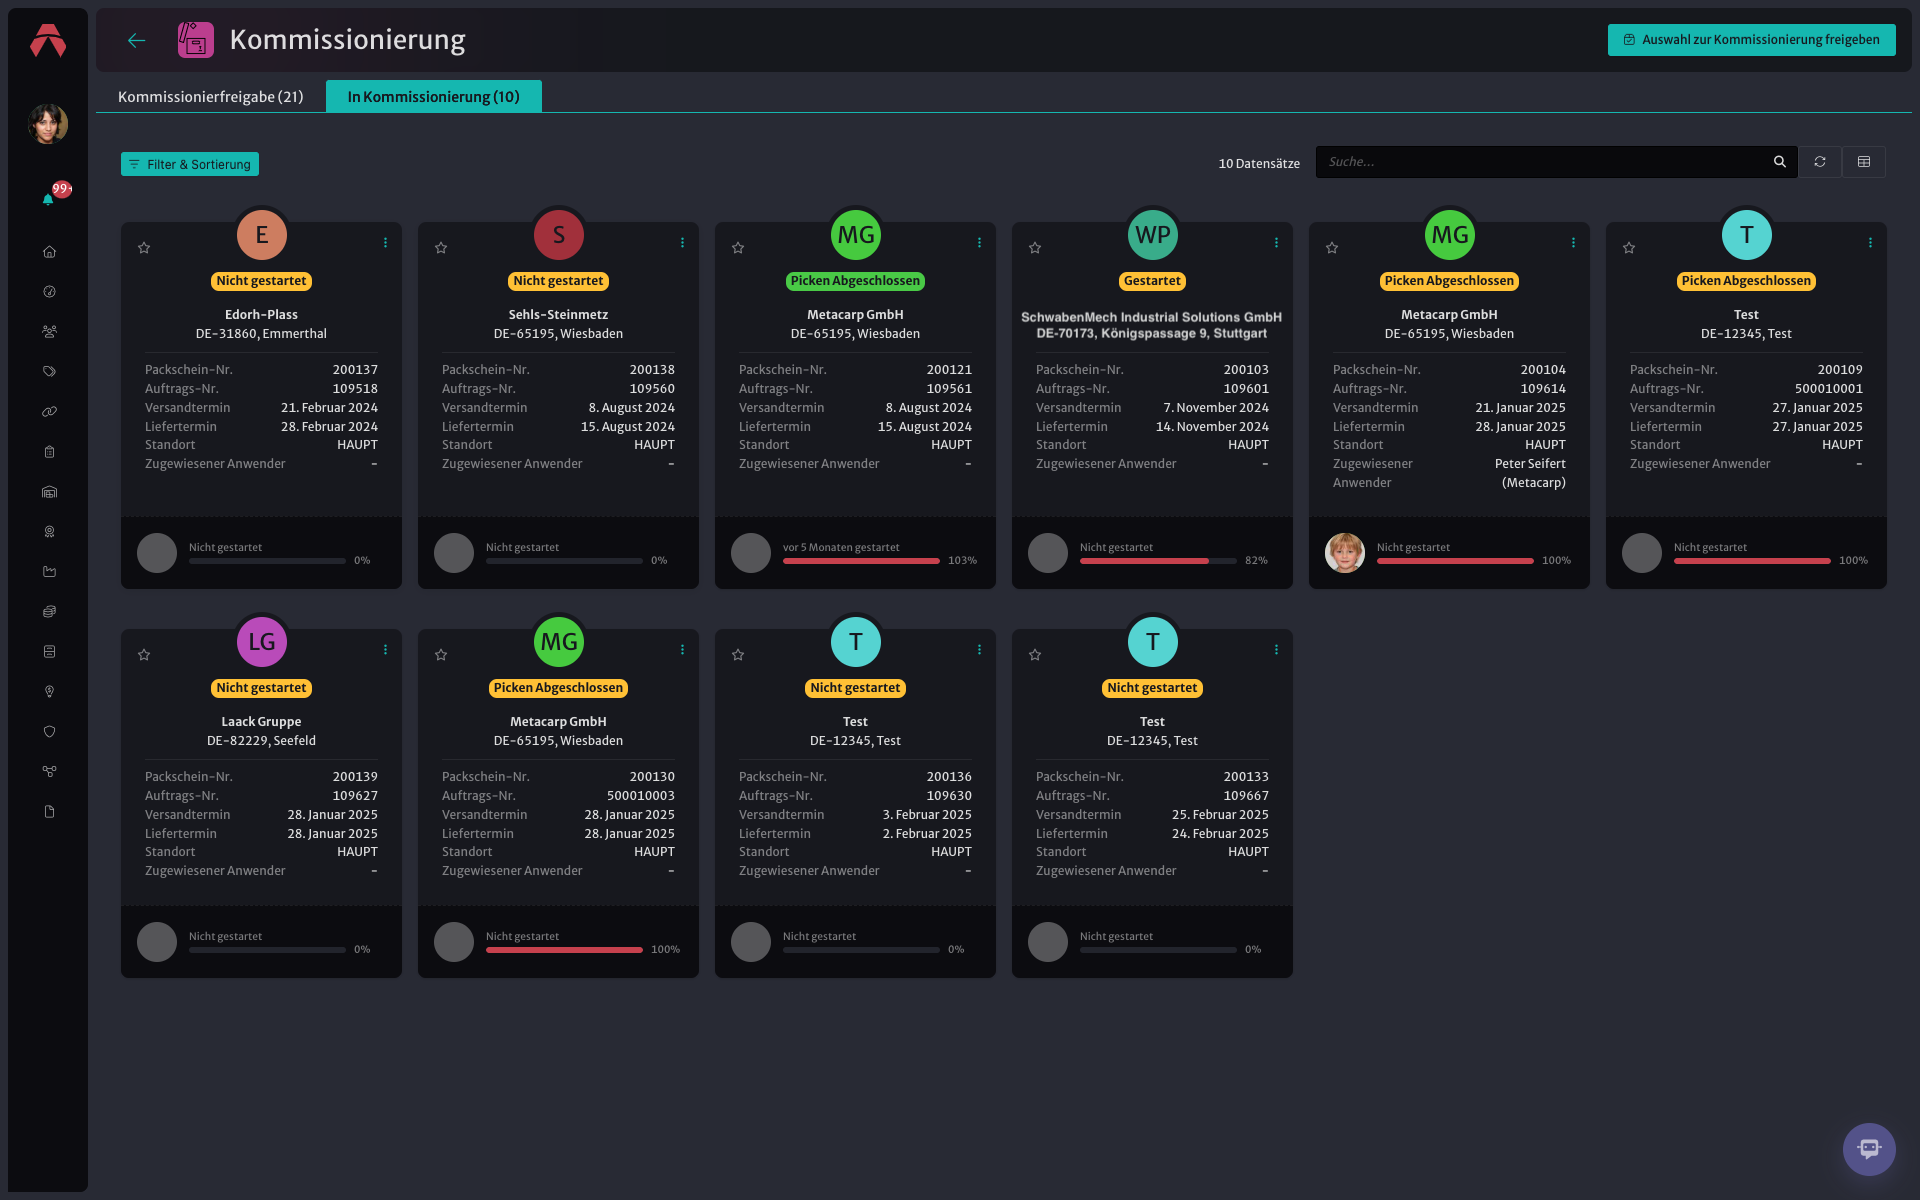Click Peter Seifert's avatar on Metacarp card

1345,553
